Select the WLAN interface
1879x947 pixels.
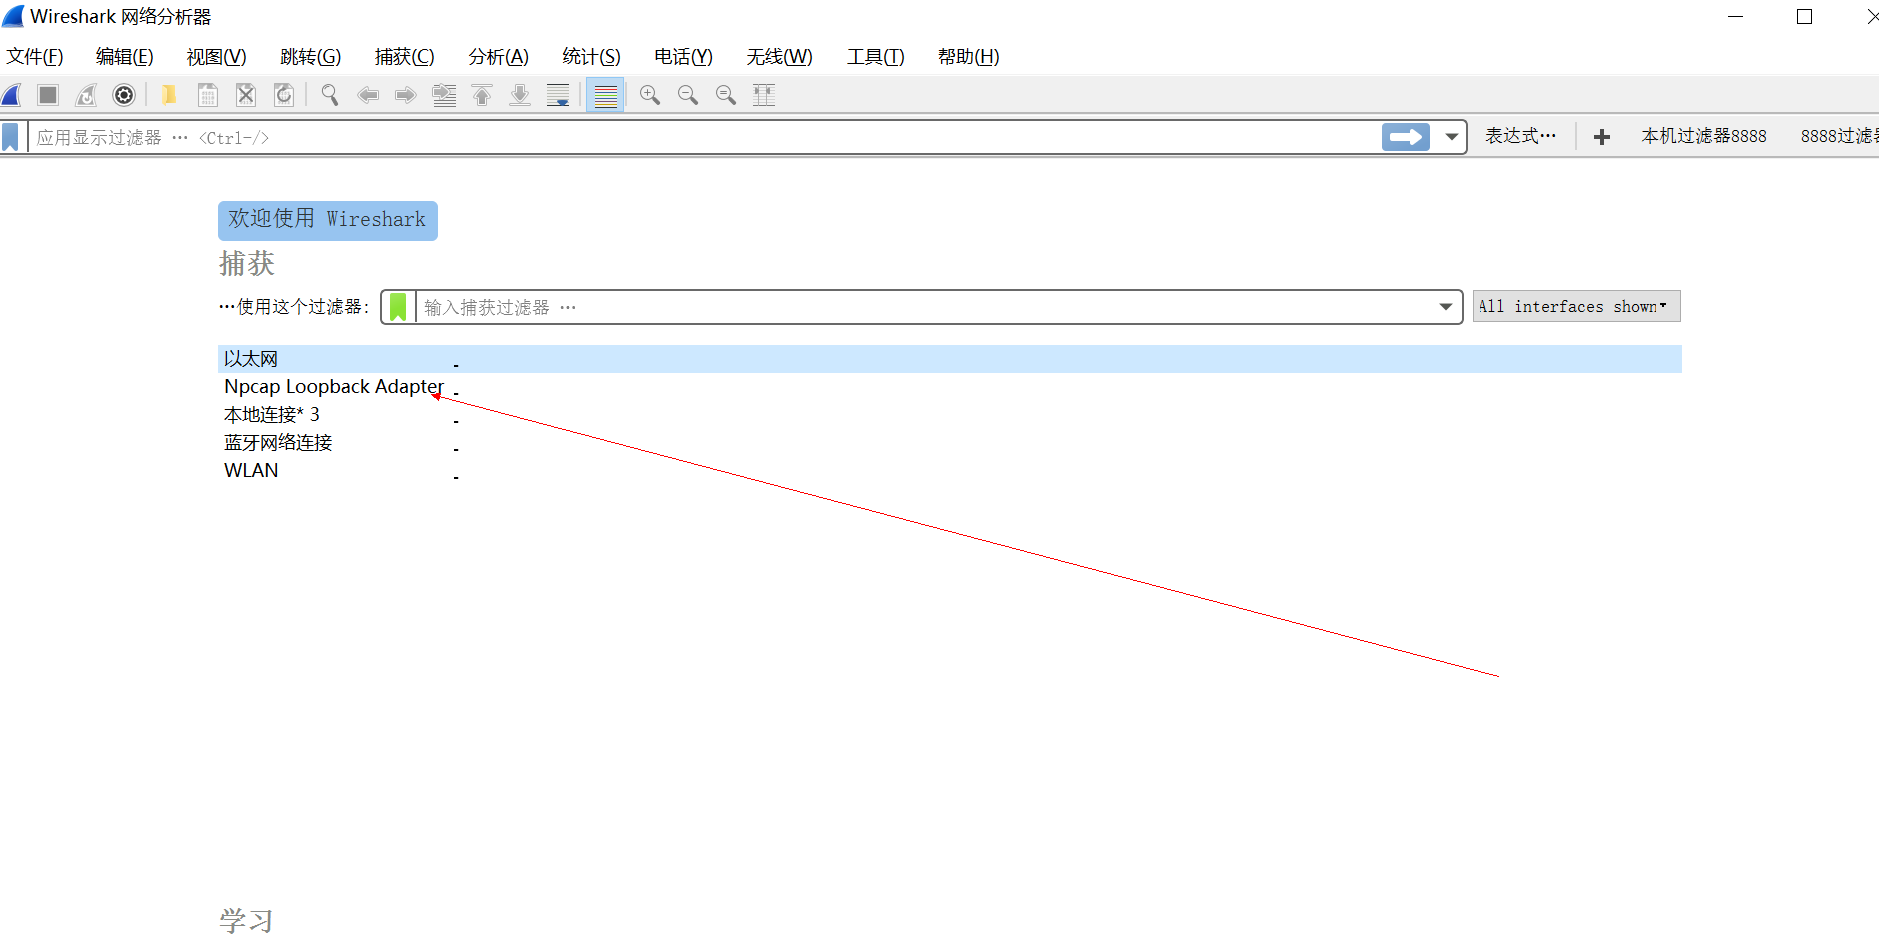(x=950, y=471)
